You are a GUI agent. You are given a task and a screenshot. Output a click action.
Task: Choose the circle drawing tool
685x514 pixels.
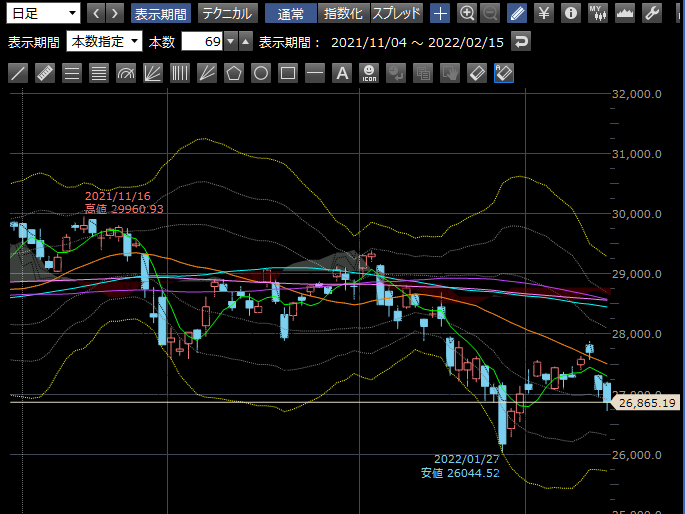261,73
